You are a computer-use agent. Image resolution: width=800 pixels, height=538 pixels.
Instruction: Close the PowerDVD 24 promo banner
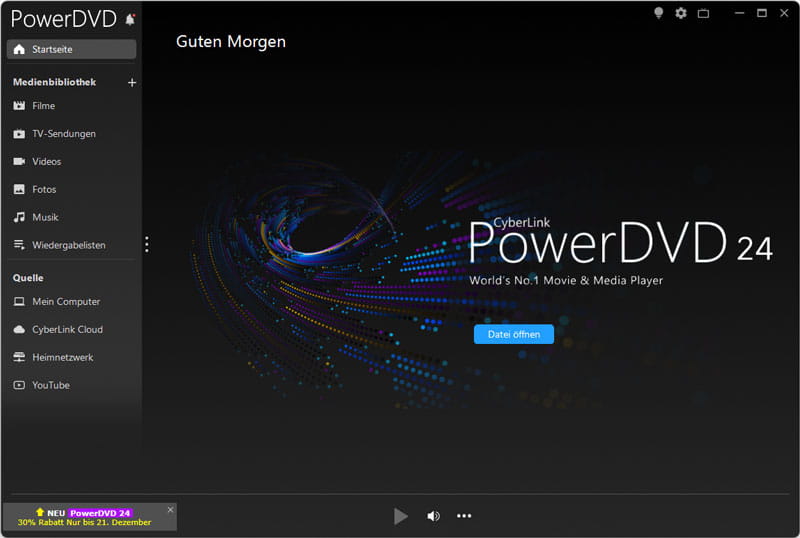pos(170,509)
